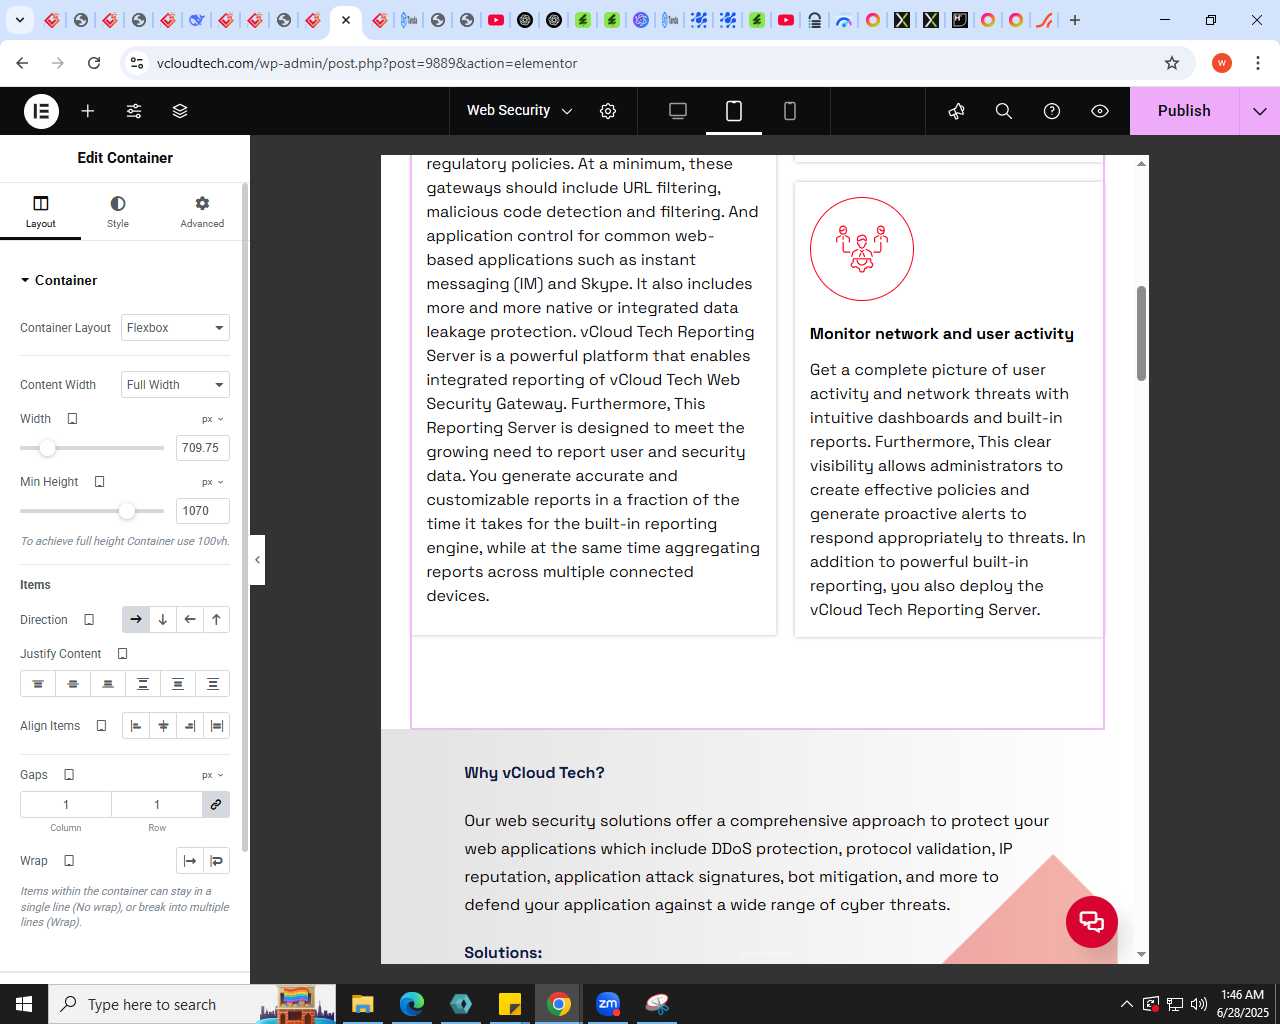This screenshot has height=1024, width=1280.
Task: Click the Min Height value field 1070
Action: tap(203, 511)
